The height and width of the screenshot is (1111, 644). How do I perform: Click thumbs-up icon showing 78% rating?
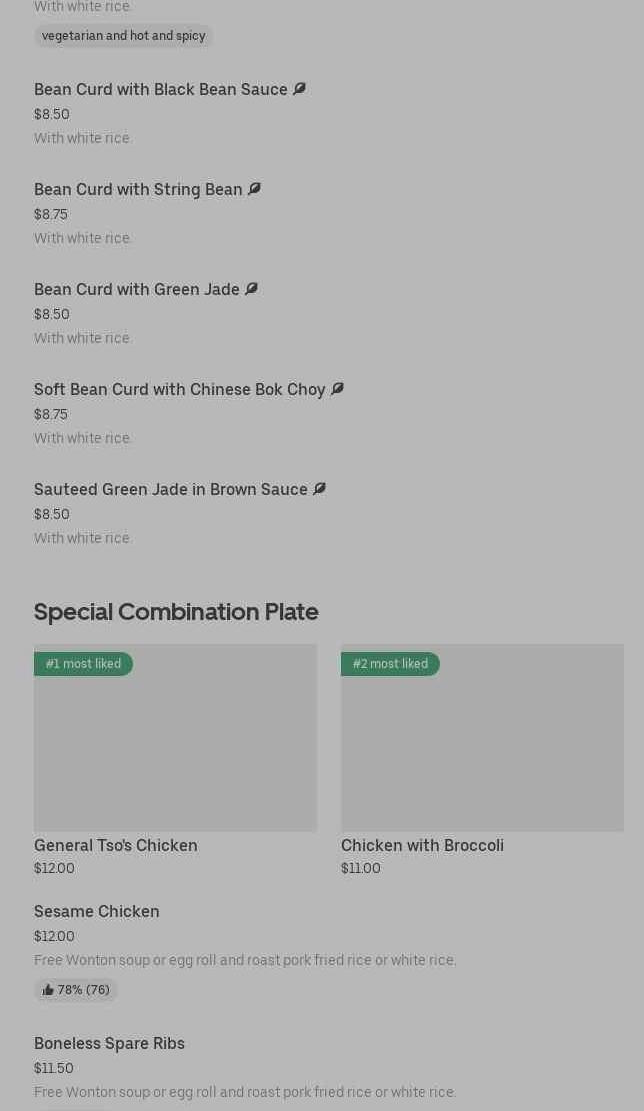coord(48,990)
